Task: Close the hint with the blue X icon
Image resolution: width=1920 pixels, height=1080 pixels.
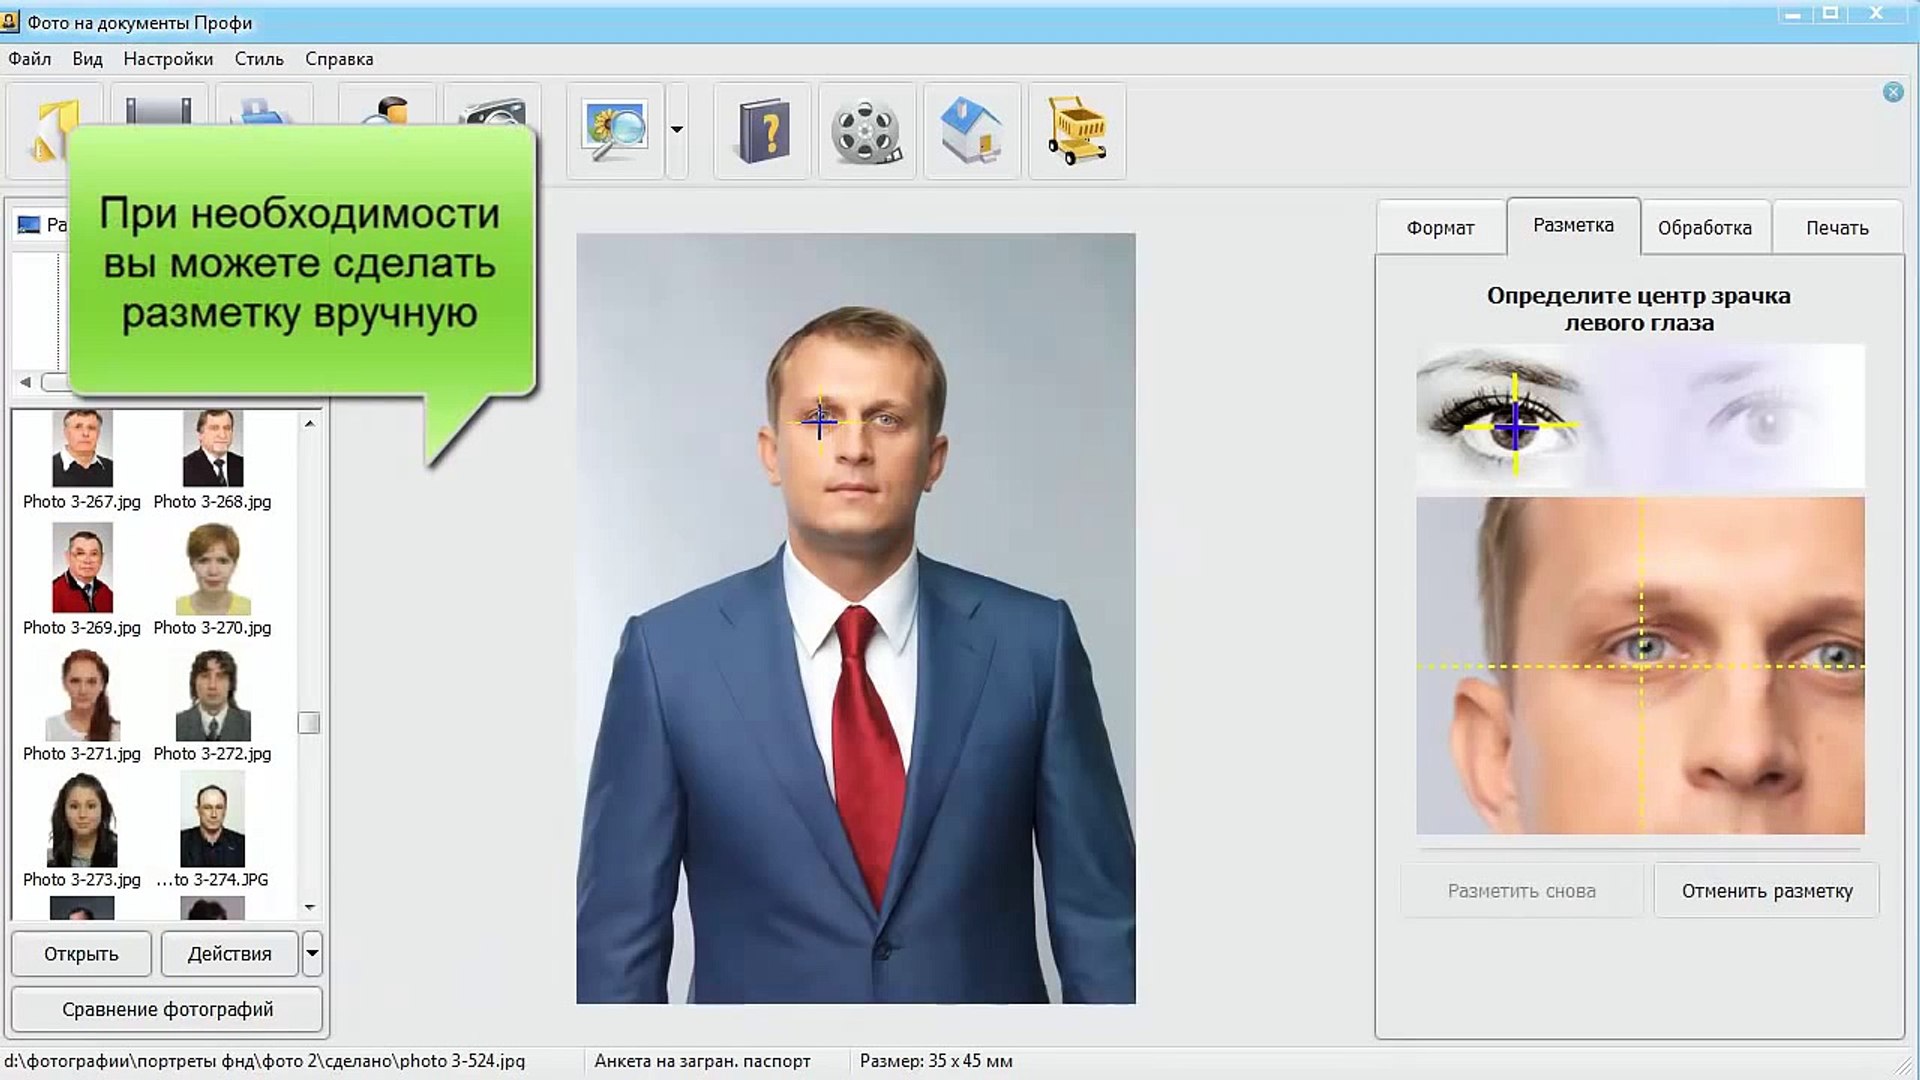Action: click(x=1893, y=92)
